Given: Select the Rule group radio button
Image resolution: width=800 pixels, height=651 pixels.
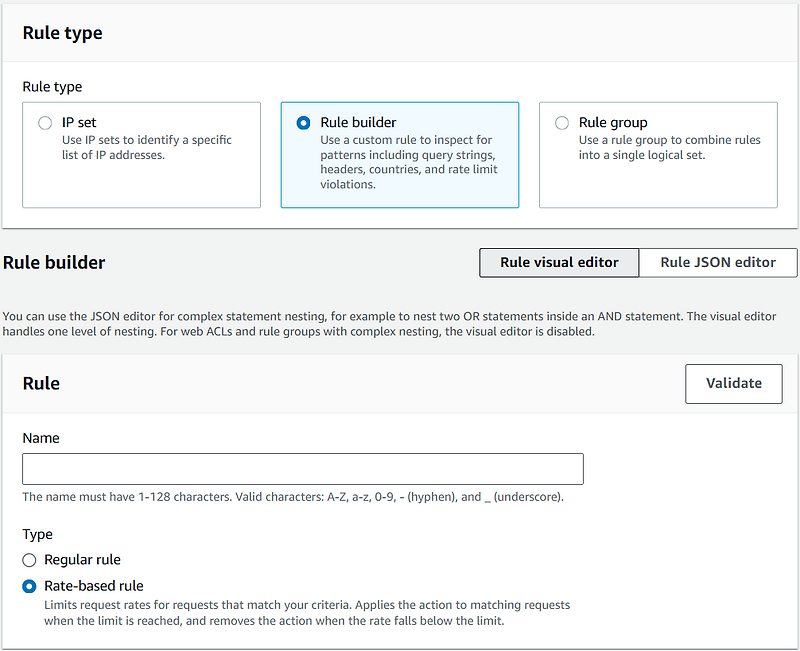Looking at the screenshot, I should click(562, 123).
